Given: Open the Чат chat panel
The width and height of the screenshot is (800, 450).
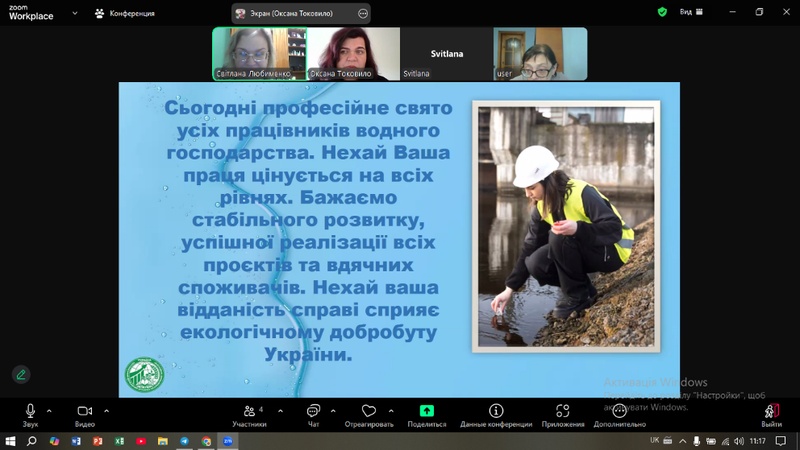Looking at the screenshot, I should point(313,415).
